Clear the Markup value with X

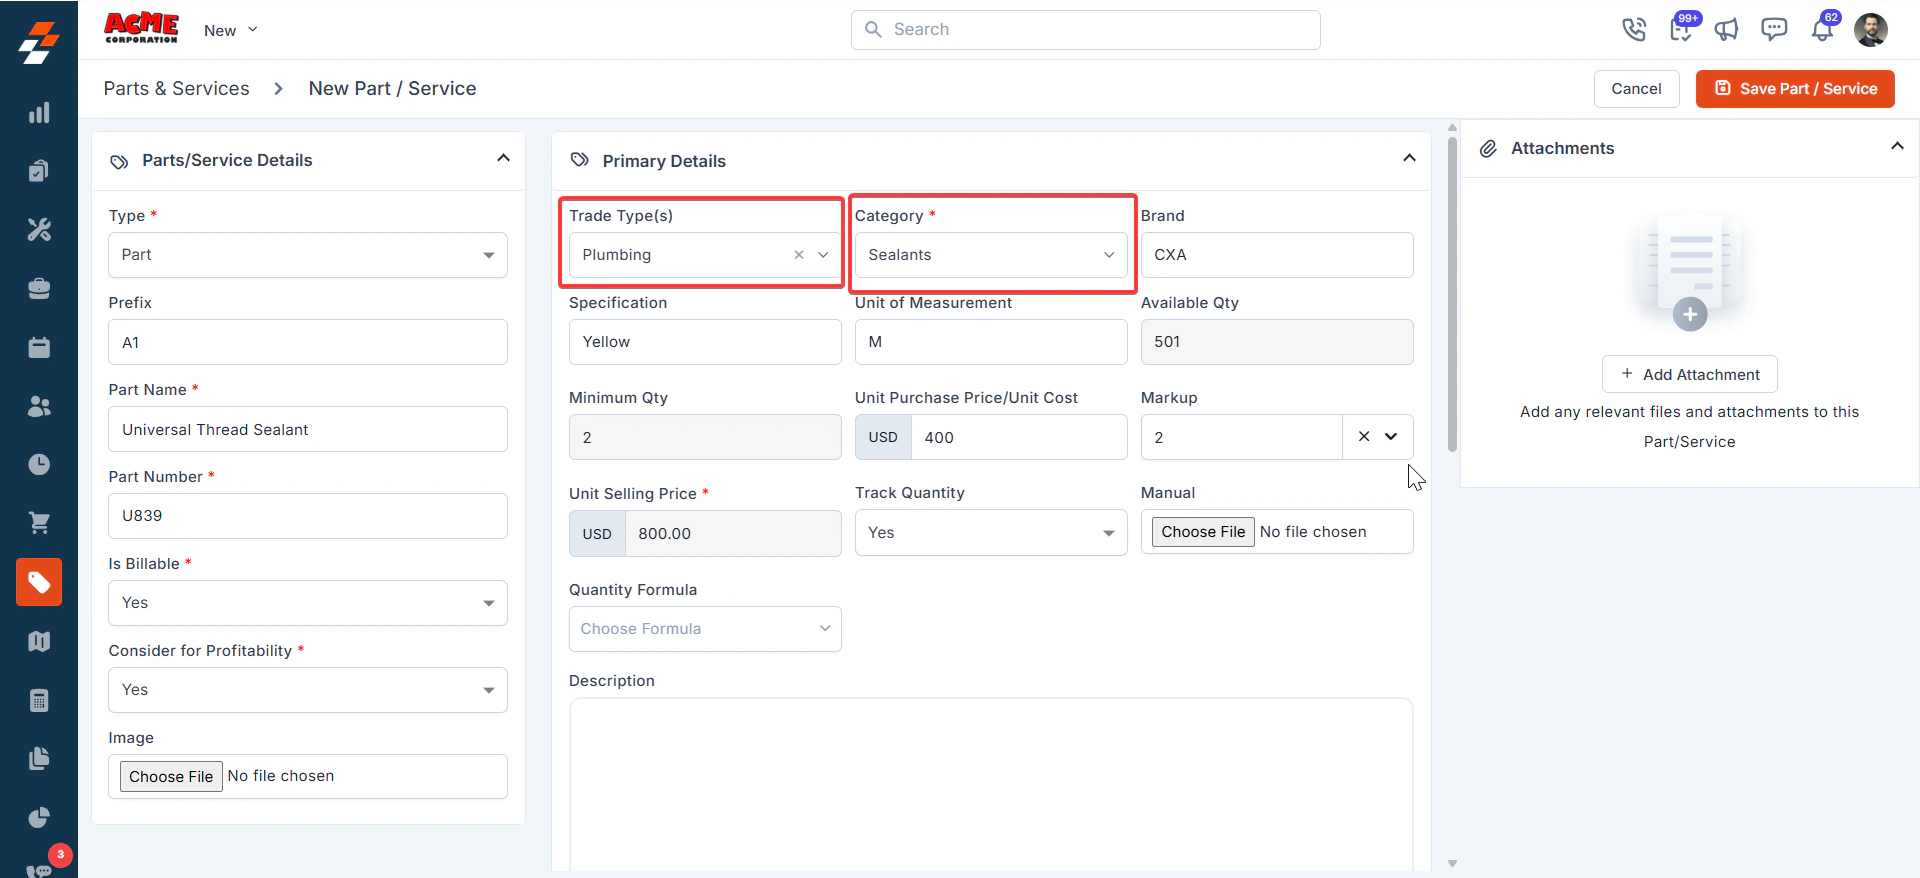point(1364,437)
